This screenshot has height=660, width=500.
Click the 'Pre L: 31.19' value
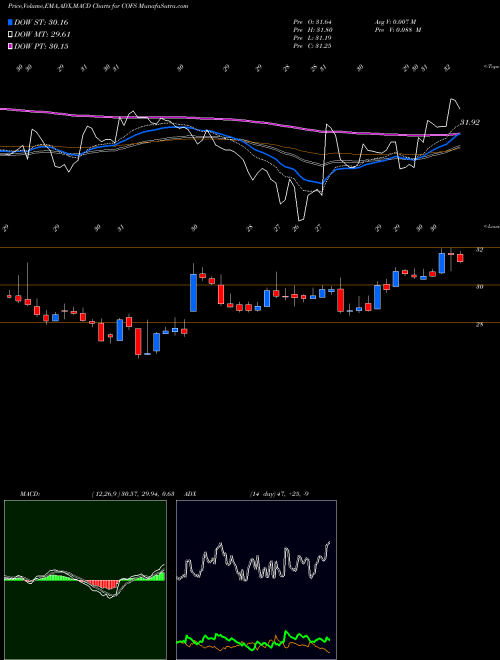click(312, 38)
